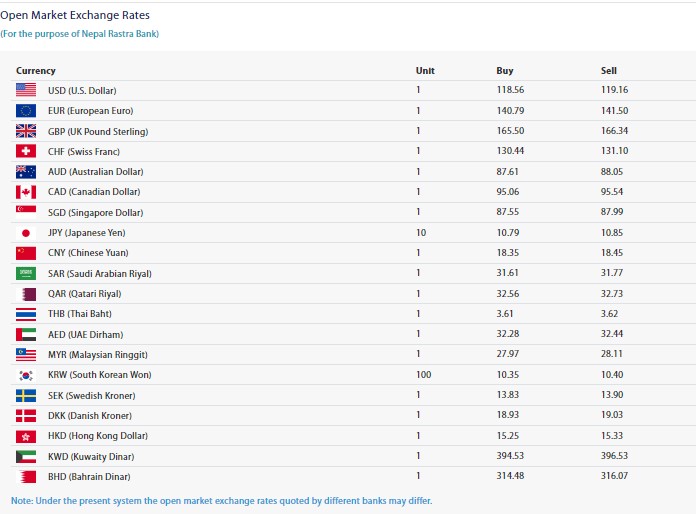Click the Canadian flag icon
696x514 pixels.
tap(26, 192)
